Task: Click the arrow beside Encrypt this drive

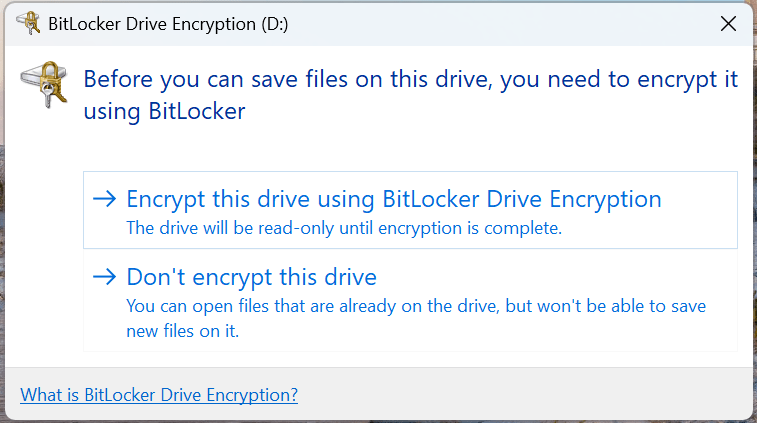Action: click(104, 199)
